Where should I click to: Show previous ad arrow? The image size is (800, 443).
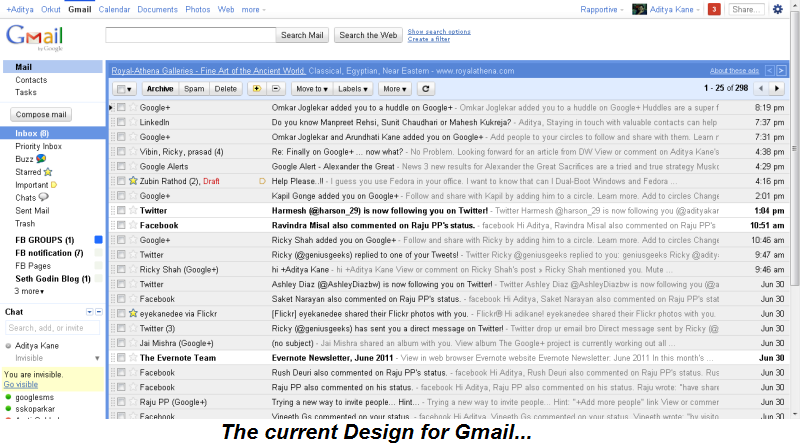coord(770,70)
